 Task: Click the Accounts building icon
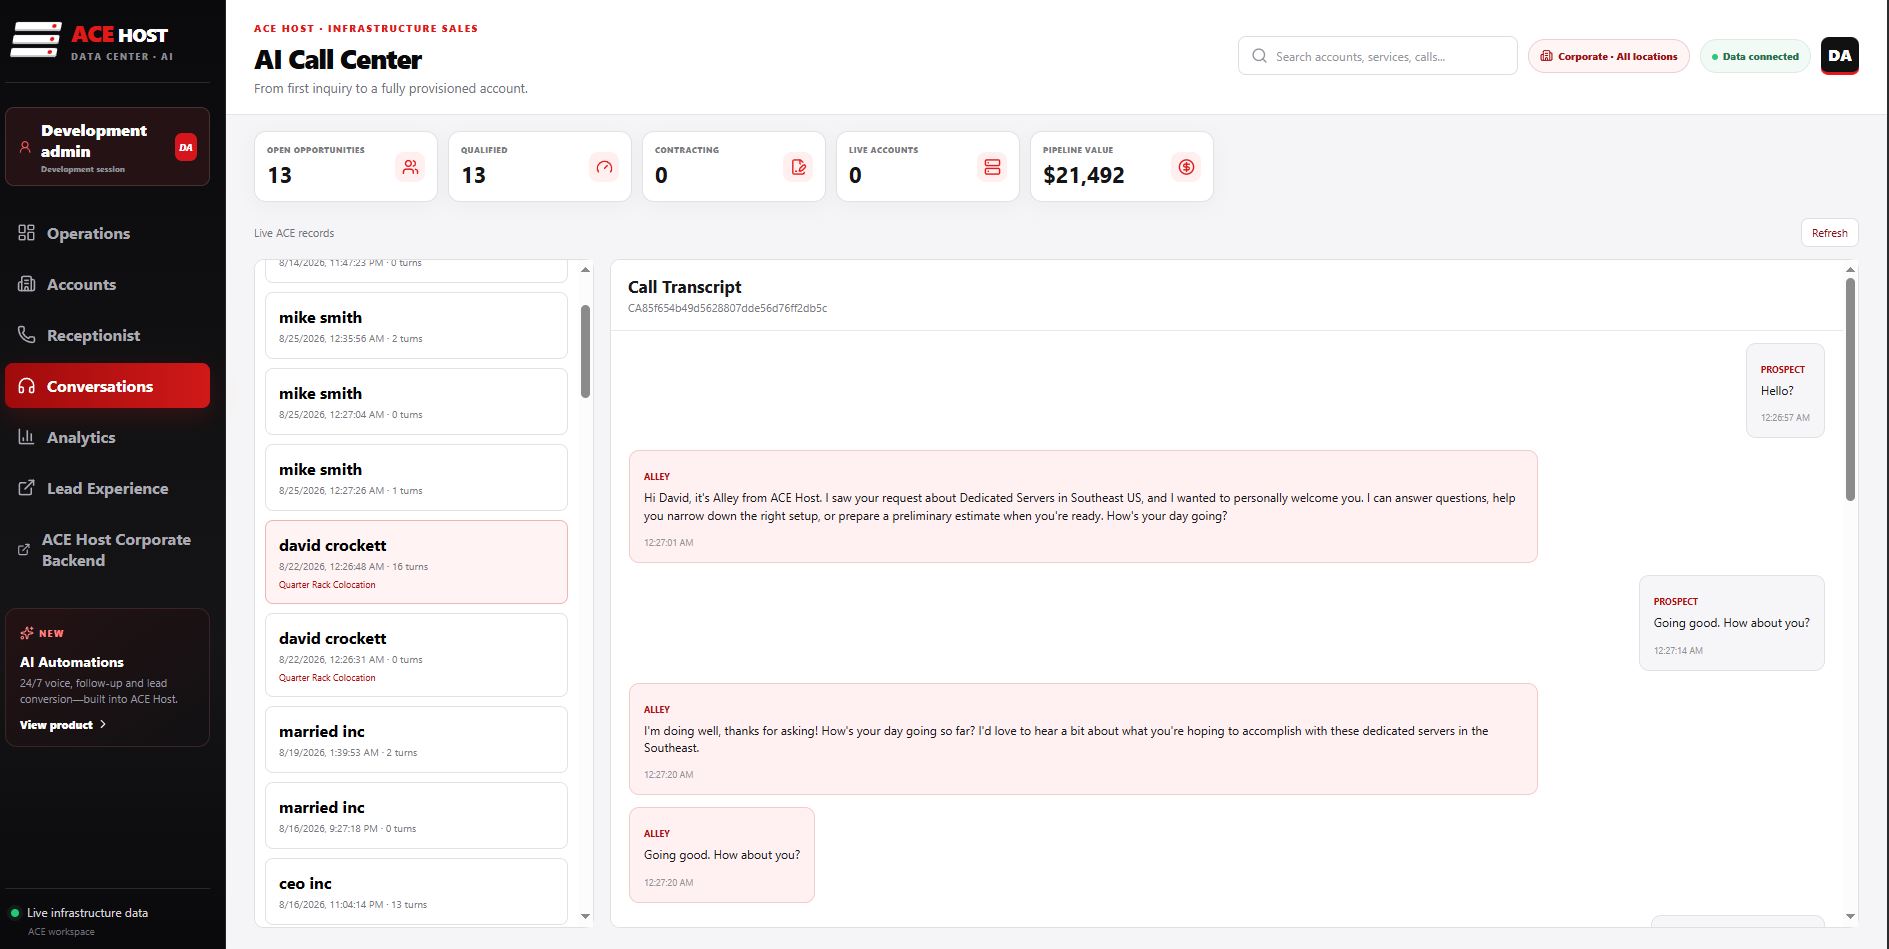click(26, 284)
